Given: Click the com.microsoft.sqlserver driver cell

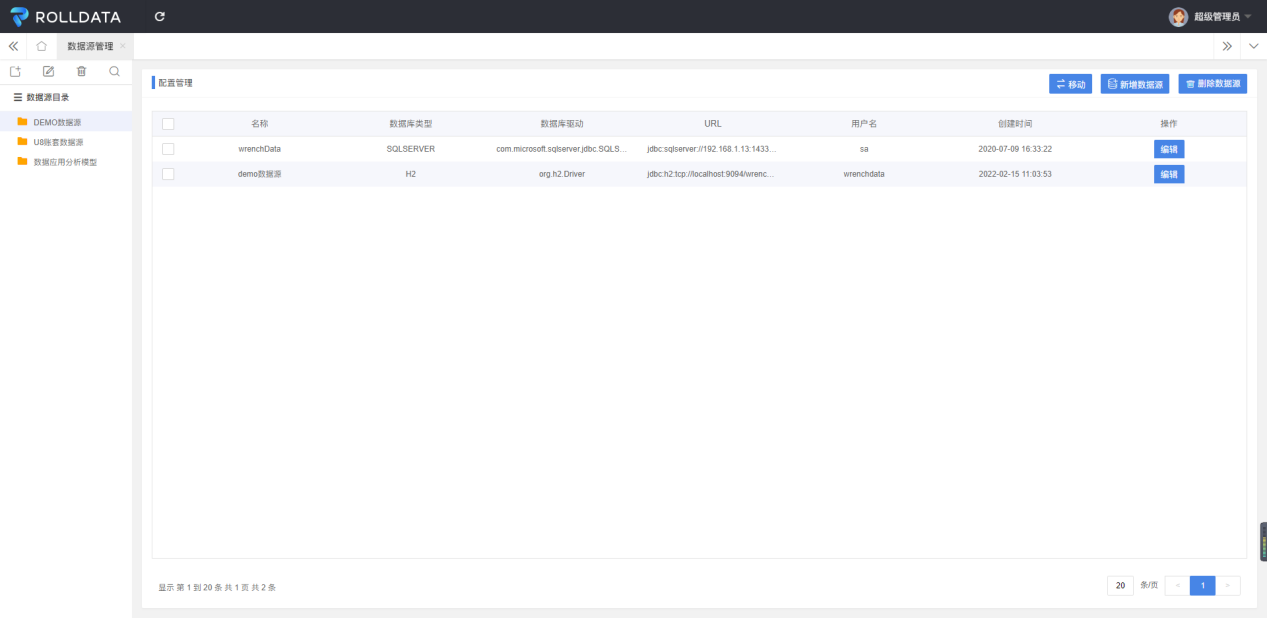Looking at the screenshot, I should pos(562,149).
